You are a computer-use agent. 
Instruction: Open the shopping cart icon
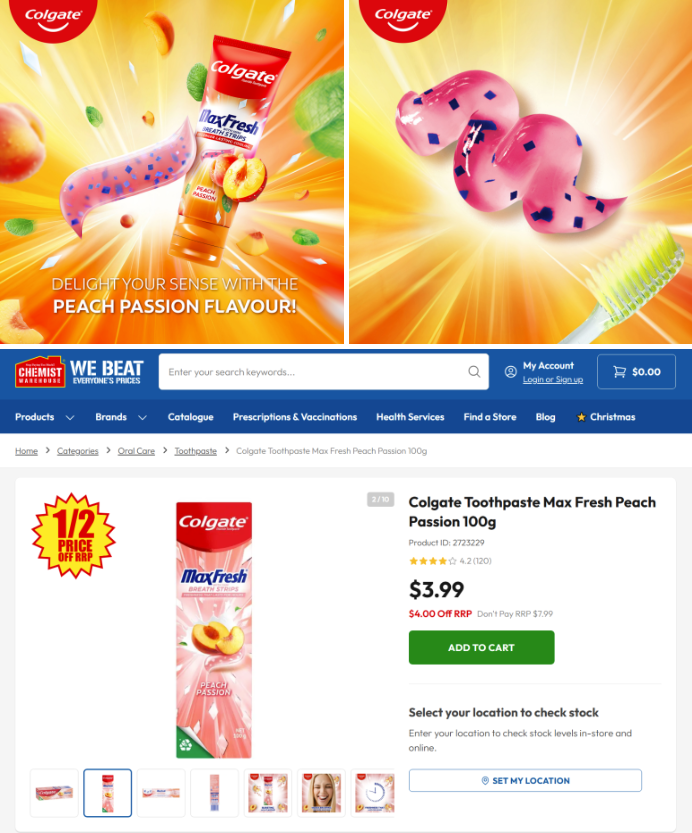[x=619, y=372]
